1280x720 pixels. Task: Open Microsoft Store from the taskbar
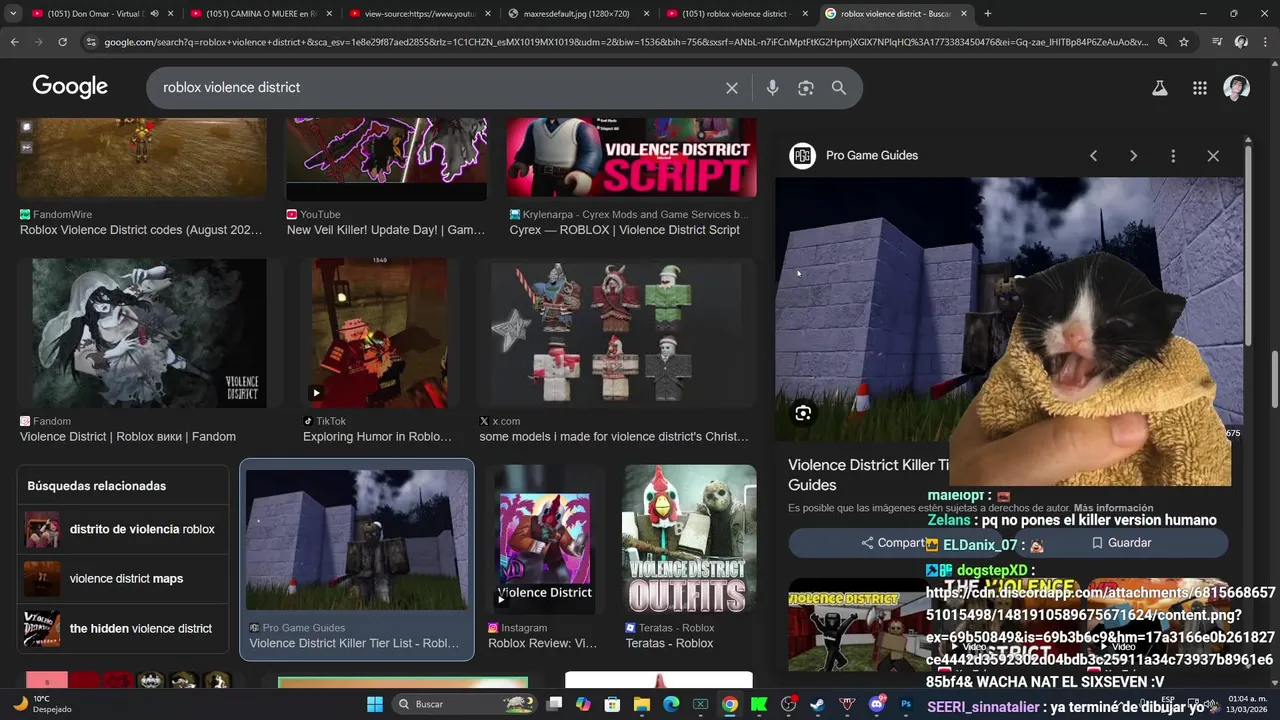tap(612, 704)
